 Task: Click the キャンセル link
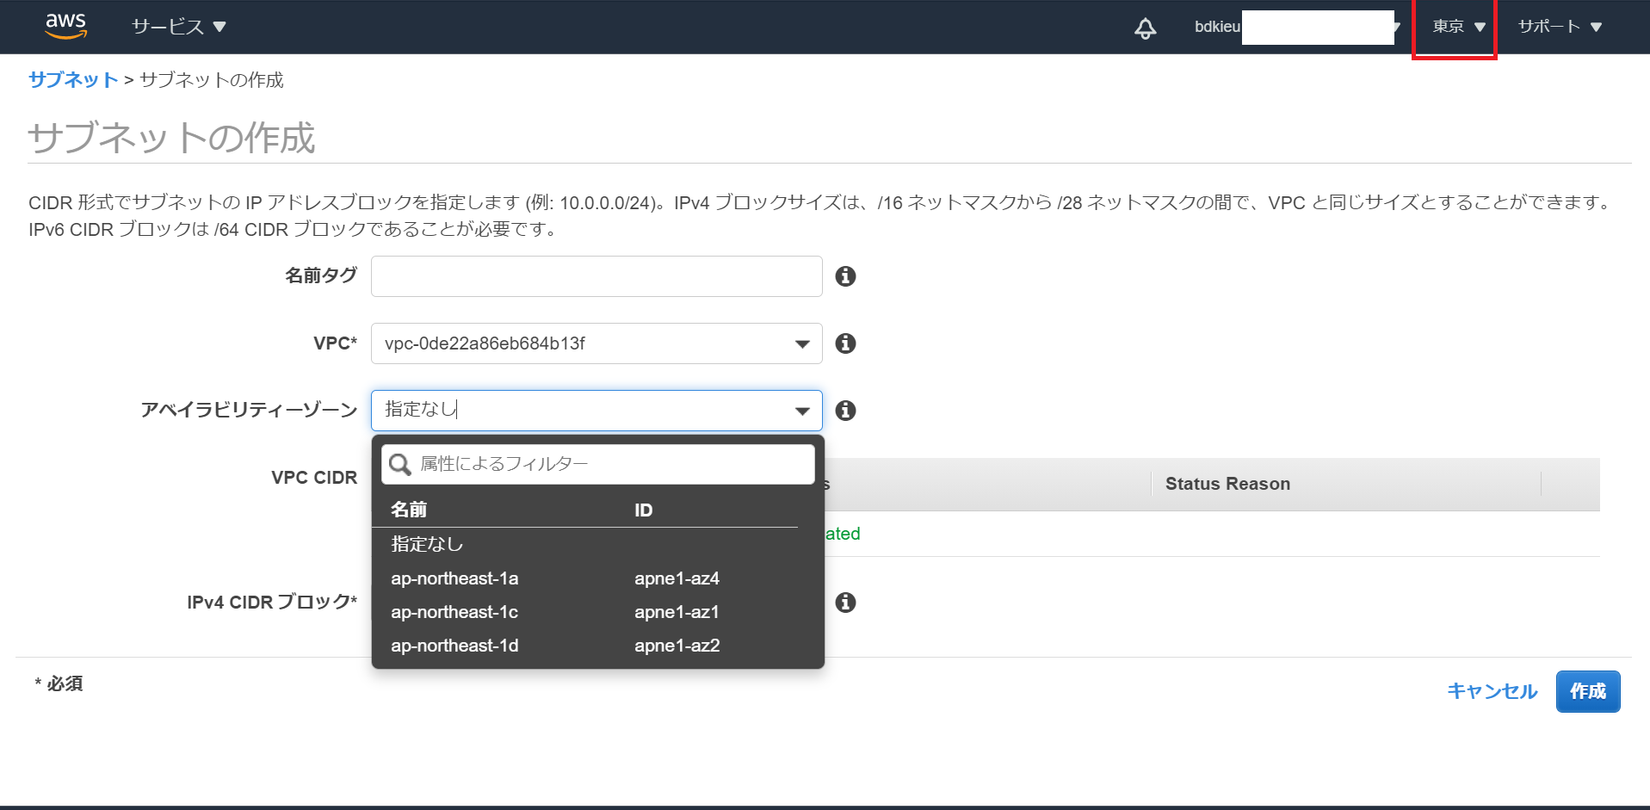click(x=1491, y=691)
